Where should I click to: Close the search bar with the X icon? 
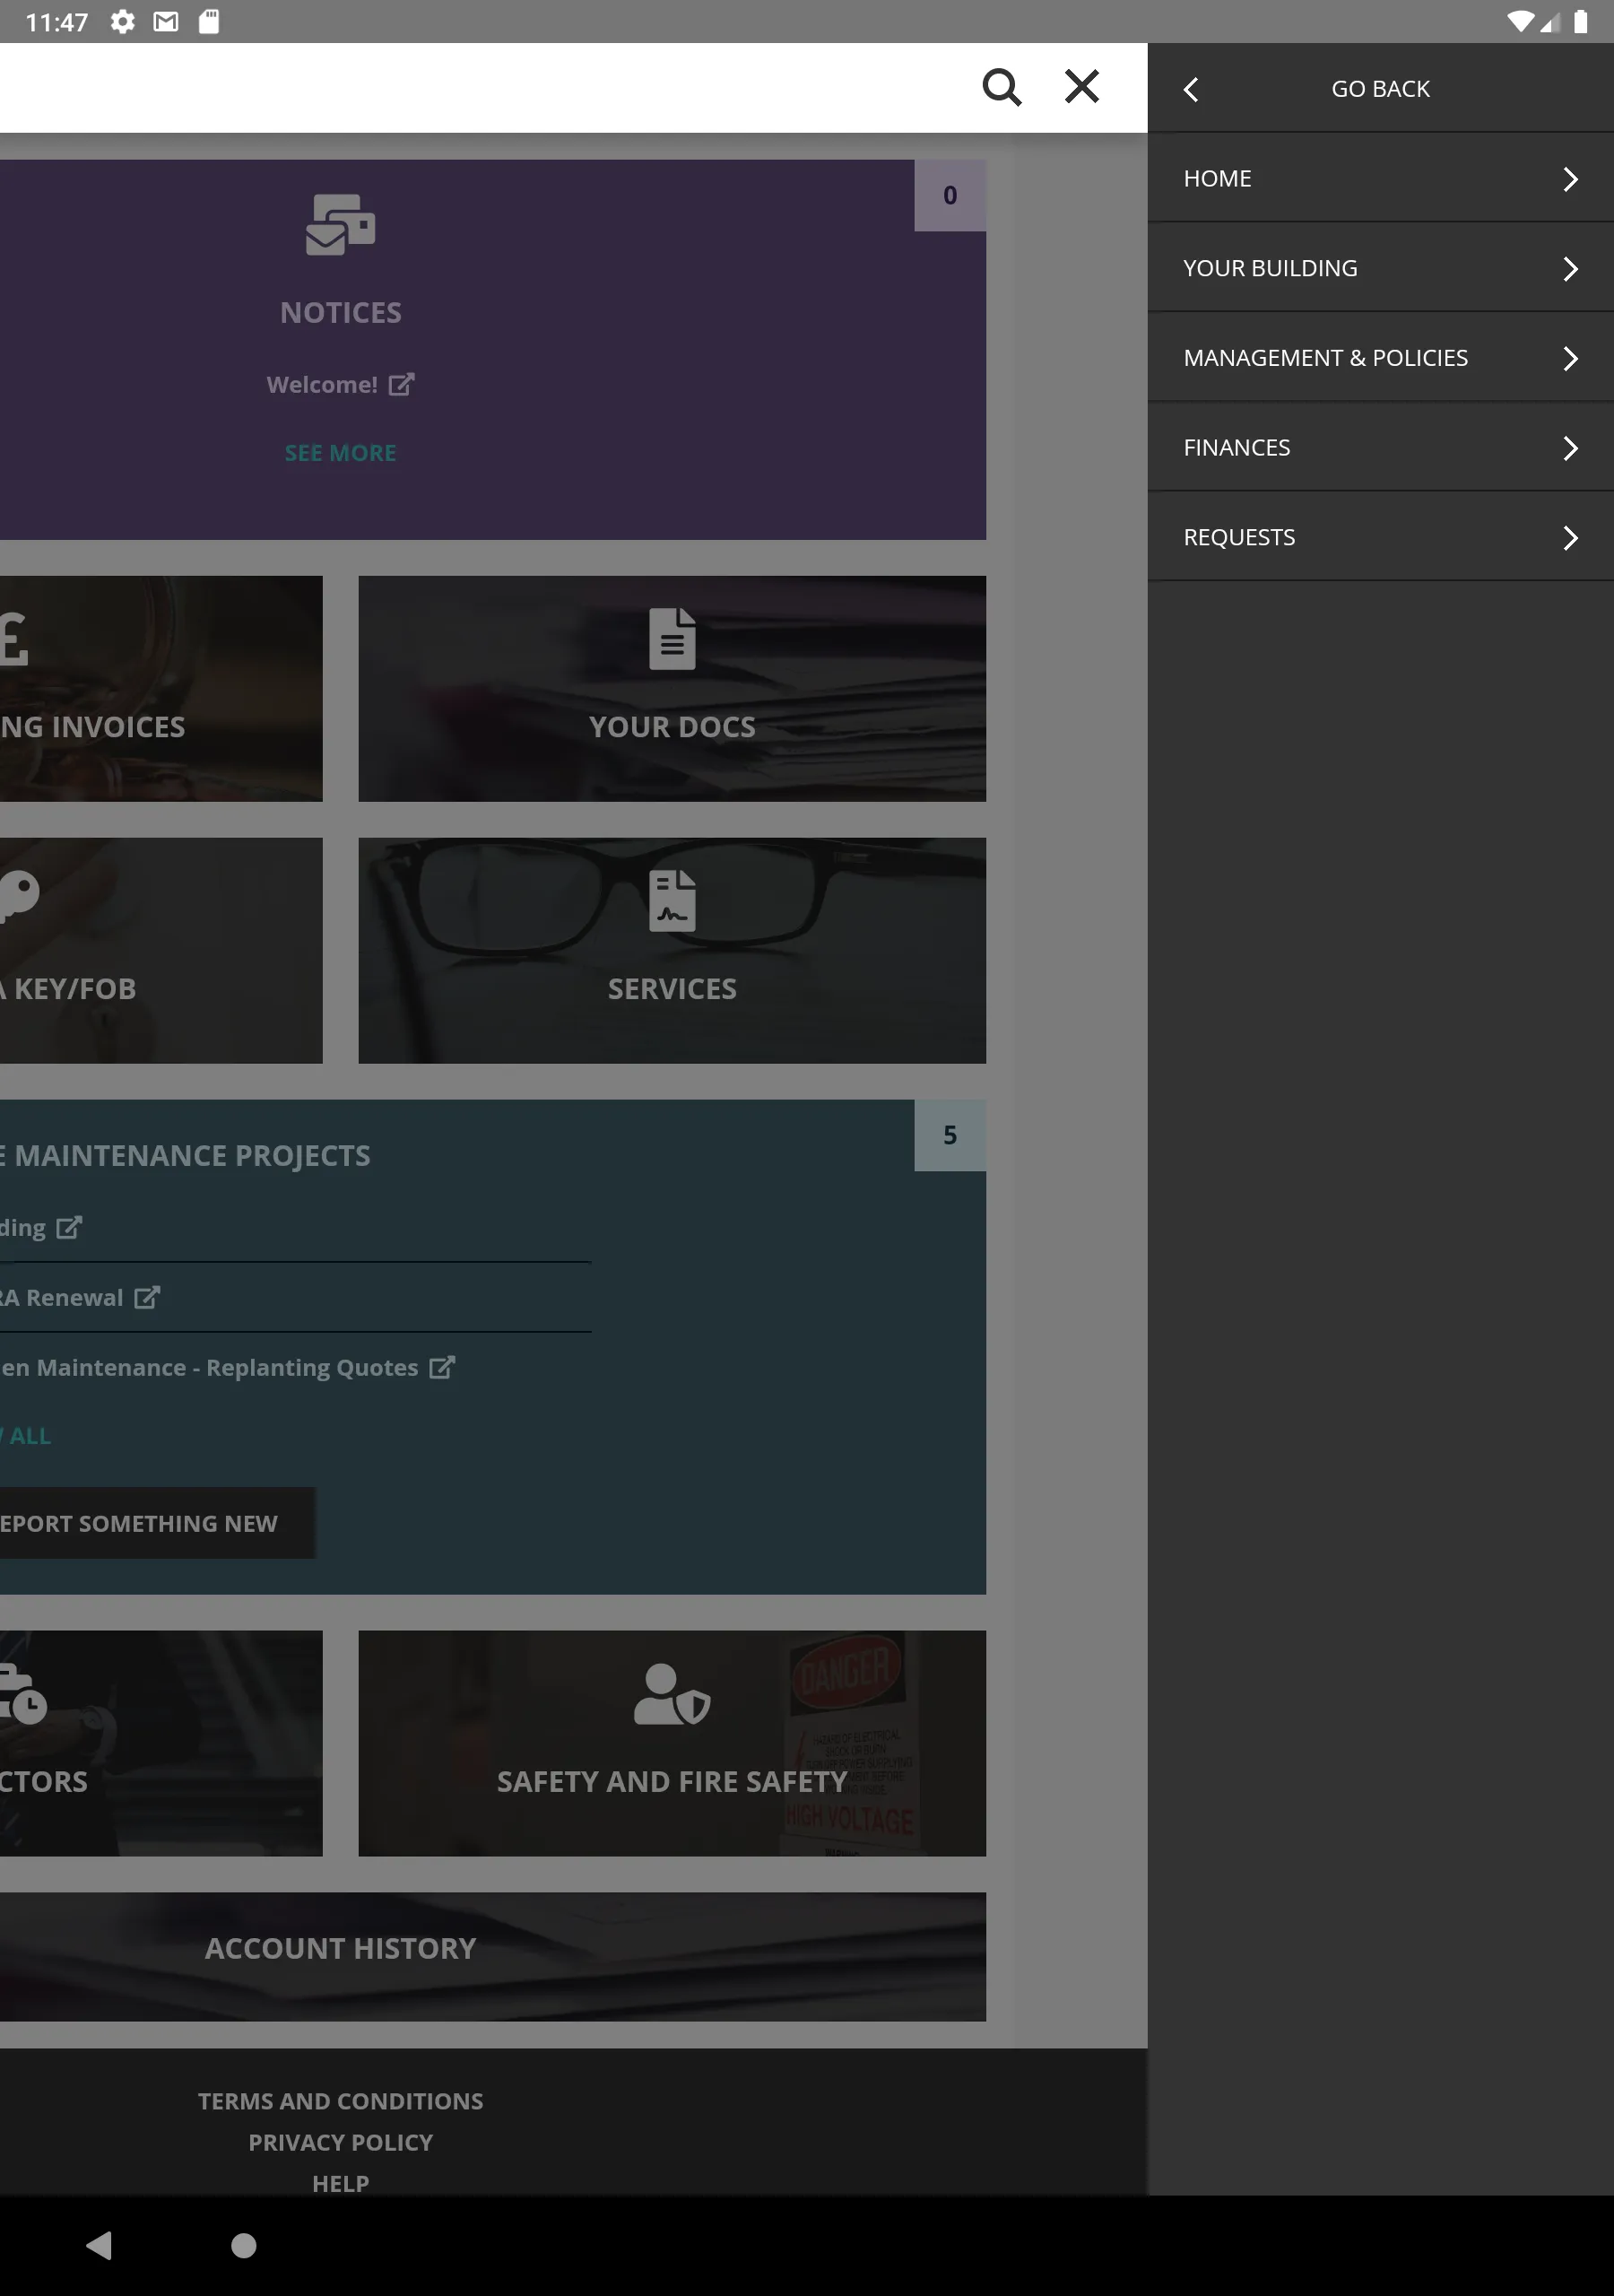coord(1082,86)
